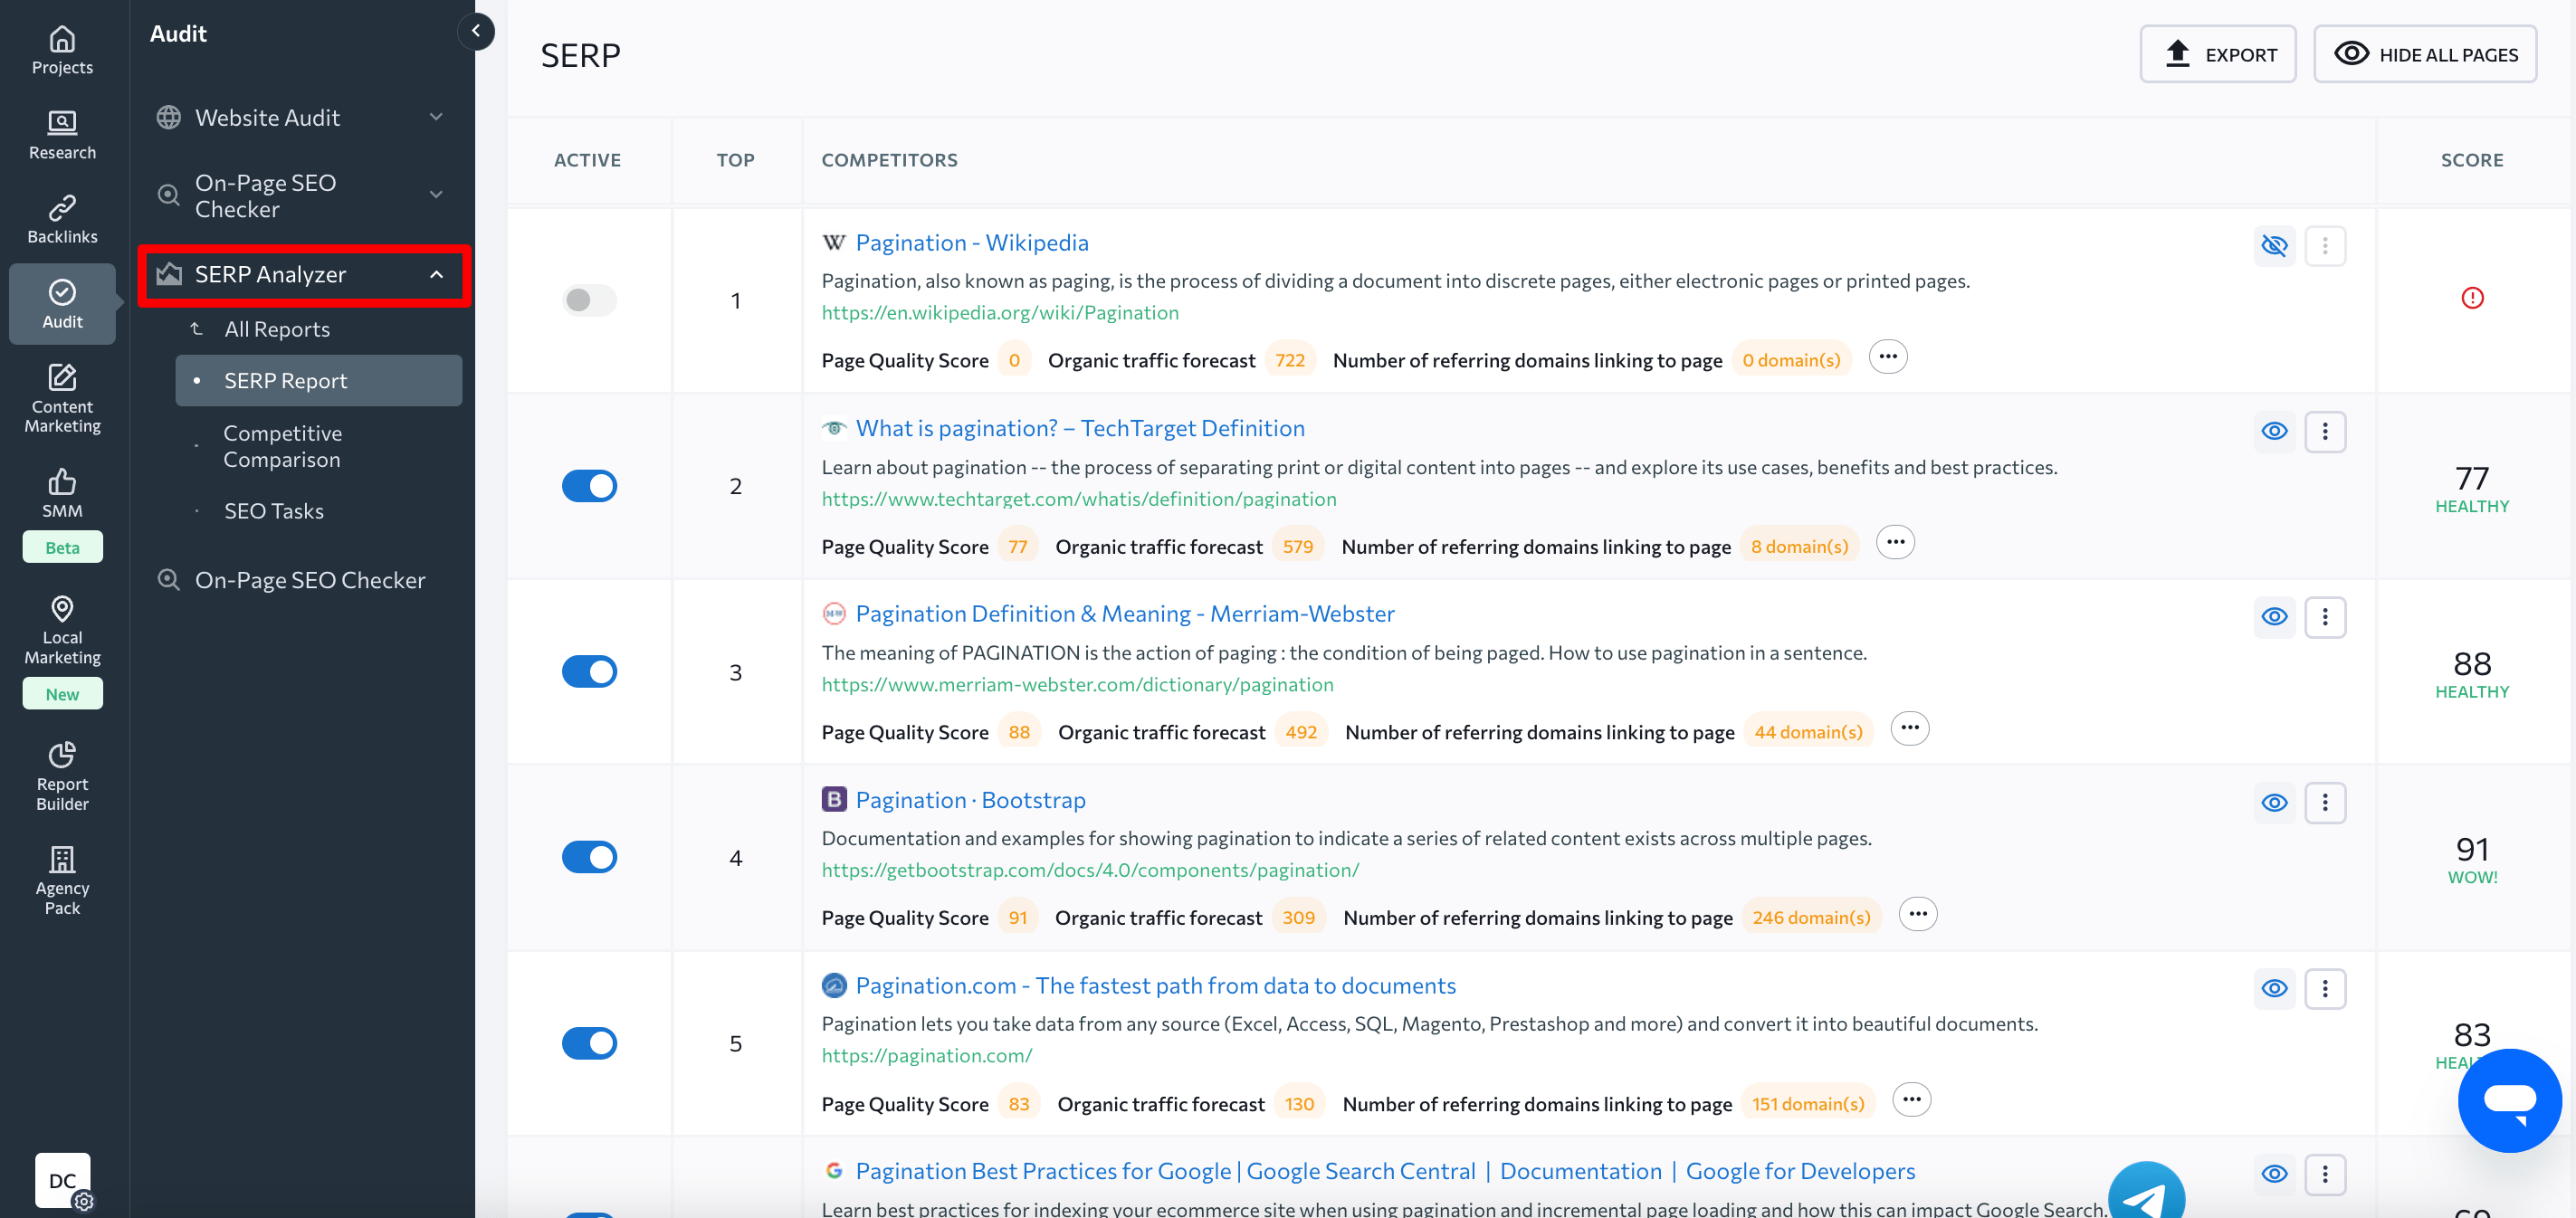Go back to All Reports
This screenshot has width=2576, height=1218.
tap(277, 329)
